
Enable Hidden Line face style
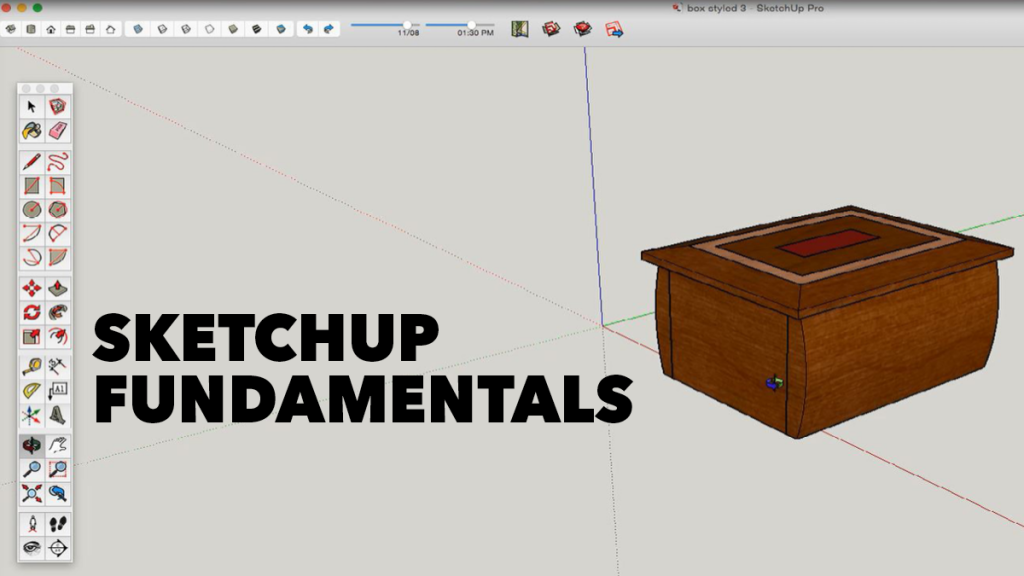pyautogui.click(x=210, y=29)
